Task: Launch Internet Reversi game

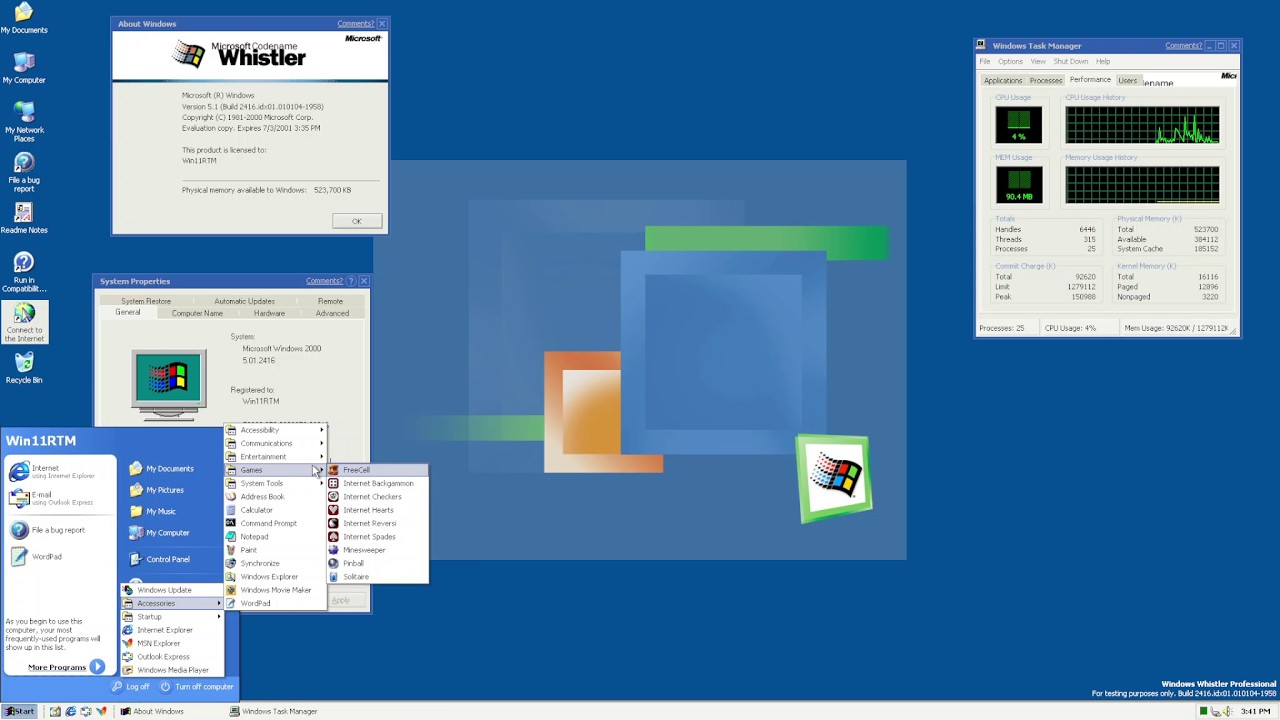Action: click(378, 523)
